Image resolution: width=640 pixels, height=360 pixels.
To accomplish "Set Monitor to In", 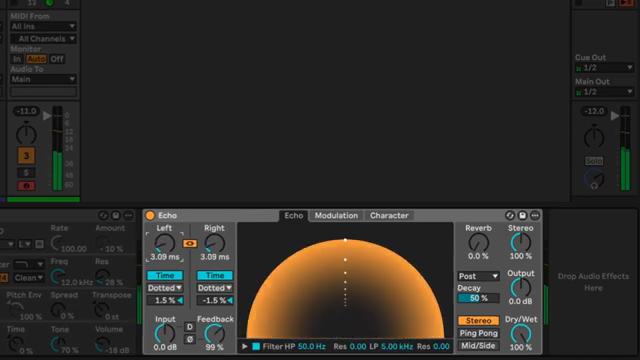I will [17, 59].
